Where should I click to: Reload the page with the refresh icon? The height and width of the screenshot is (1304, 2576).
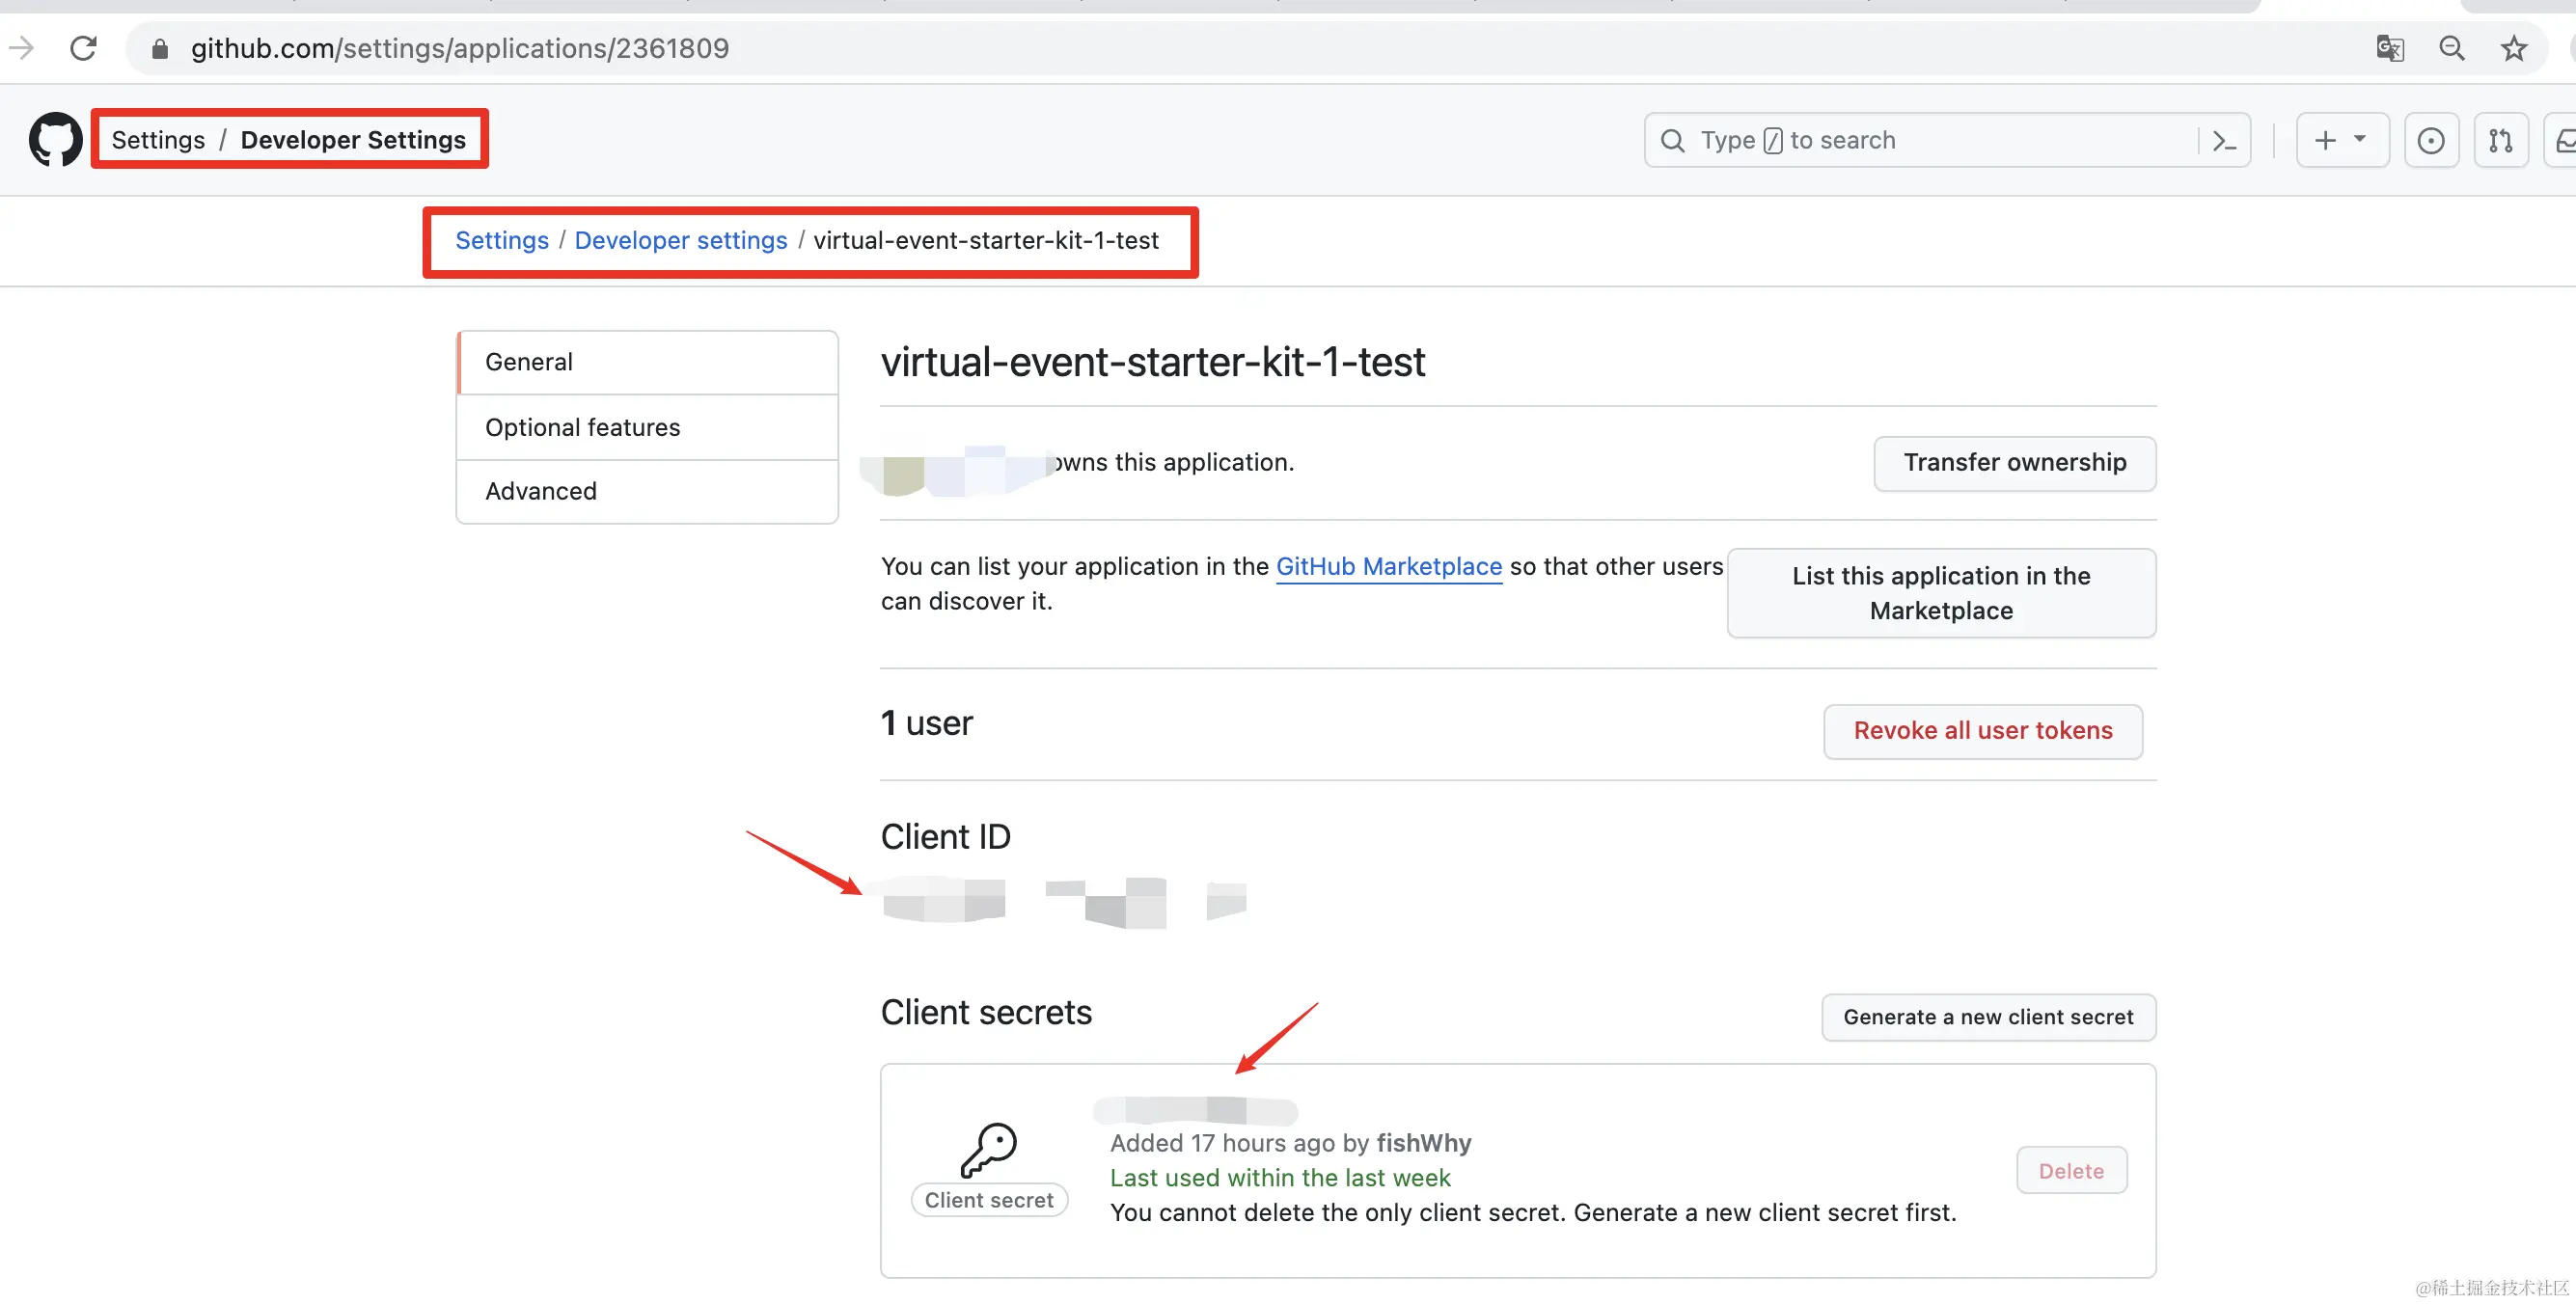(84, 48)
